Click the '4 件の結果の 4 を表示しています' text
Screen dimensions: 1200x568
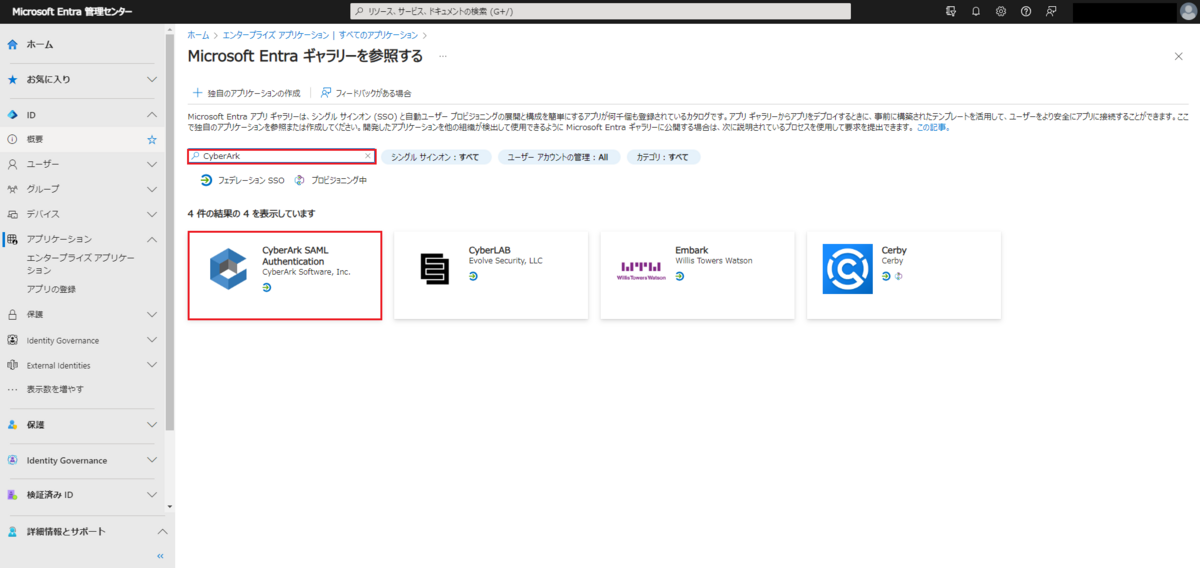tap(251, 214)
